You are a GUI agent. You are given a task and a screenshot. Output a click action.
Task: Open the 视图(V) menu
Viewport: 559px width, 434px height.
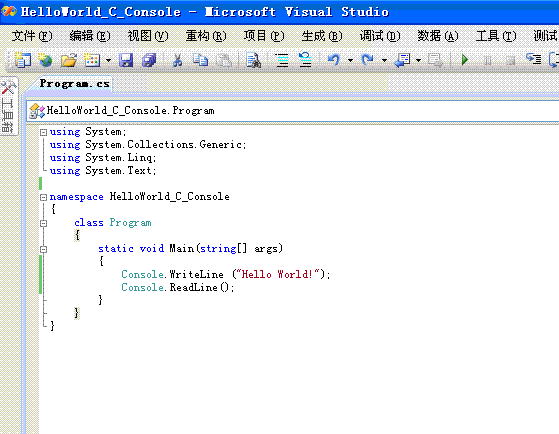[x=148, y=36]
